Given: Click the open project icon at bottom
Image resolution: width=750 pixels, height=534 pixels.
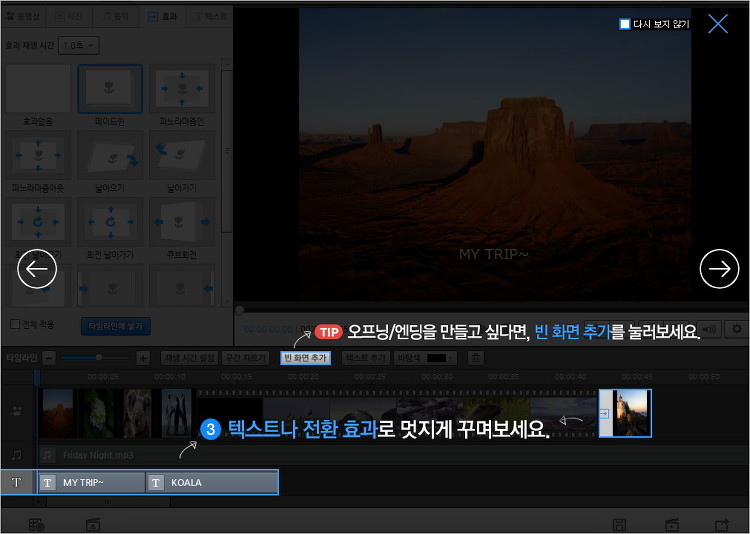Looking at the screenshot, I should (93, 524).
